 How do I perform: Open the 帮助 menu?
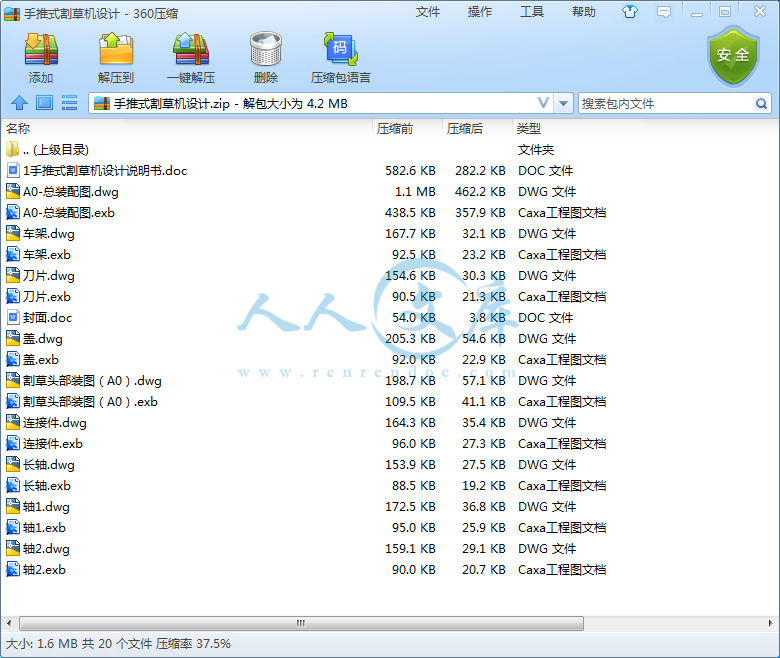pyautogui.click(x=584, y=11)
